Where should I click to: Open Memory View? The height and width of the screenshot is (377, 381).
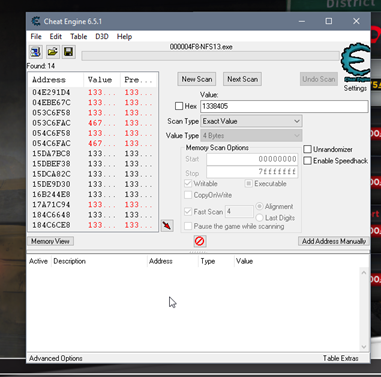[x=50, y=241]
